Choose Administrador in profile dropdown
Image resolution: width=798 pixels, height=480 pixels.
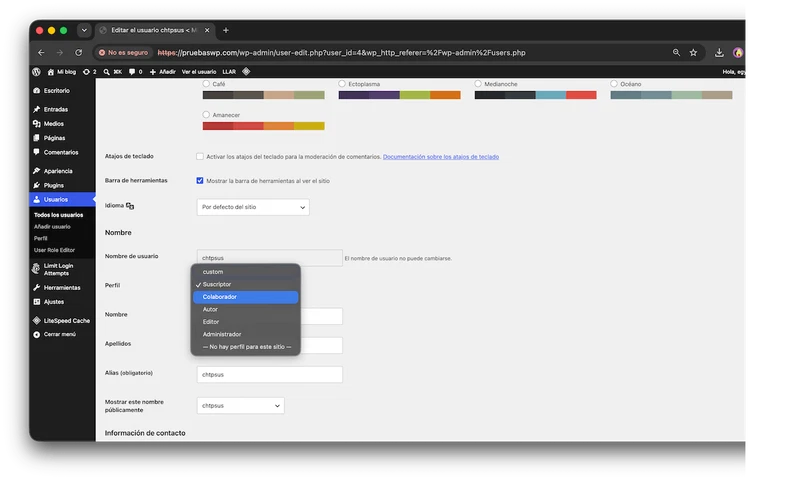(246, 334)
